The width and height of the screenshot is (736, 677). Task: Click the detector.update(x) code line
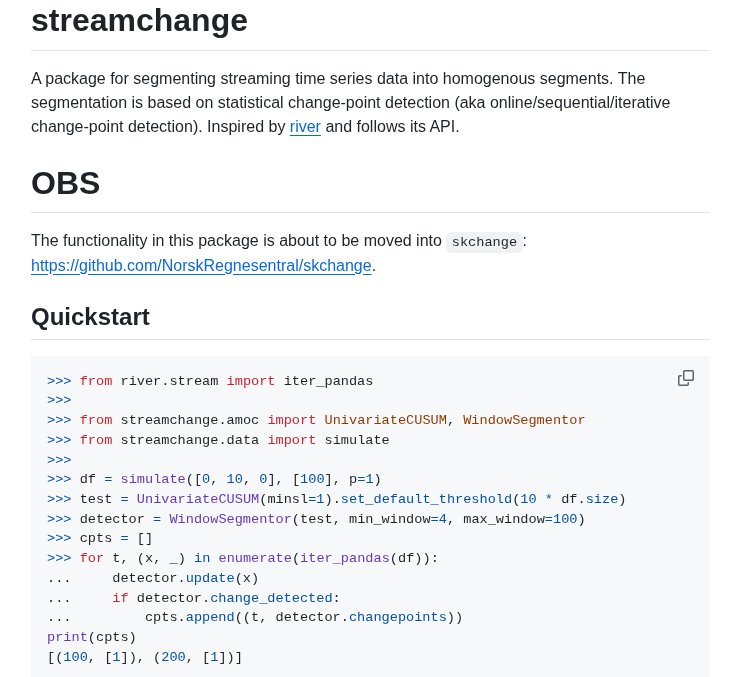(185, 578)
